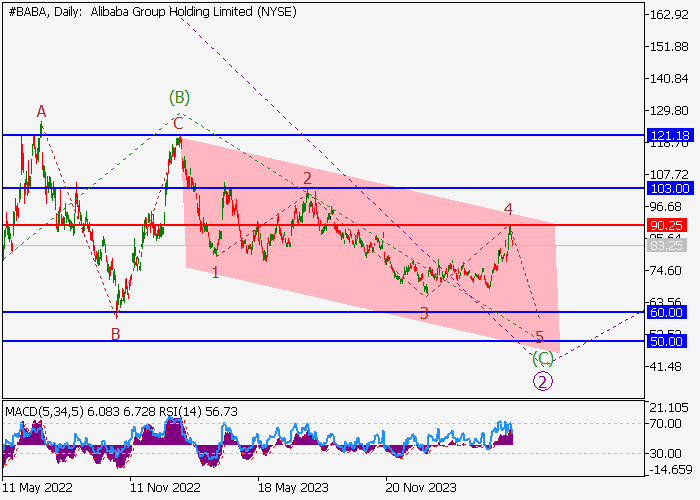Click the 129.80 price scale value
Image resolution: width=700 pixels, height=500 pixels.
(670, 111)
